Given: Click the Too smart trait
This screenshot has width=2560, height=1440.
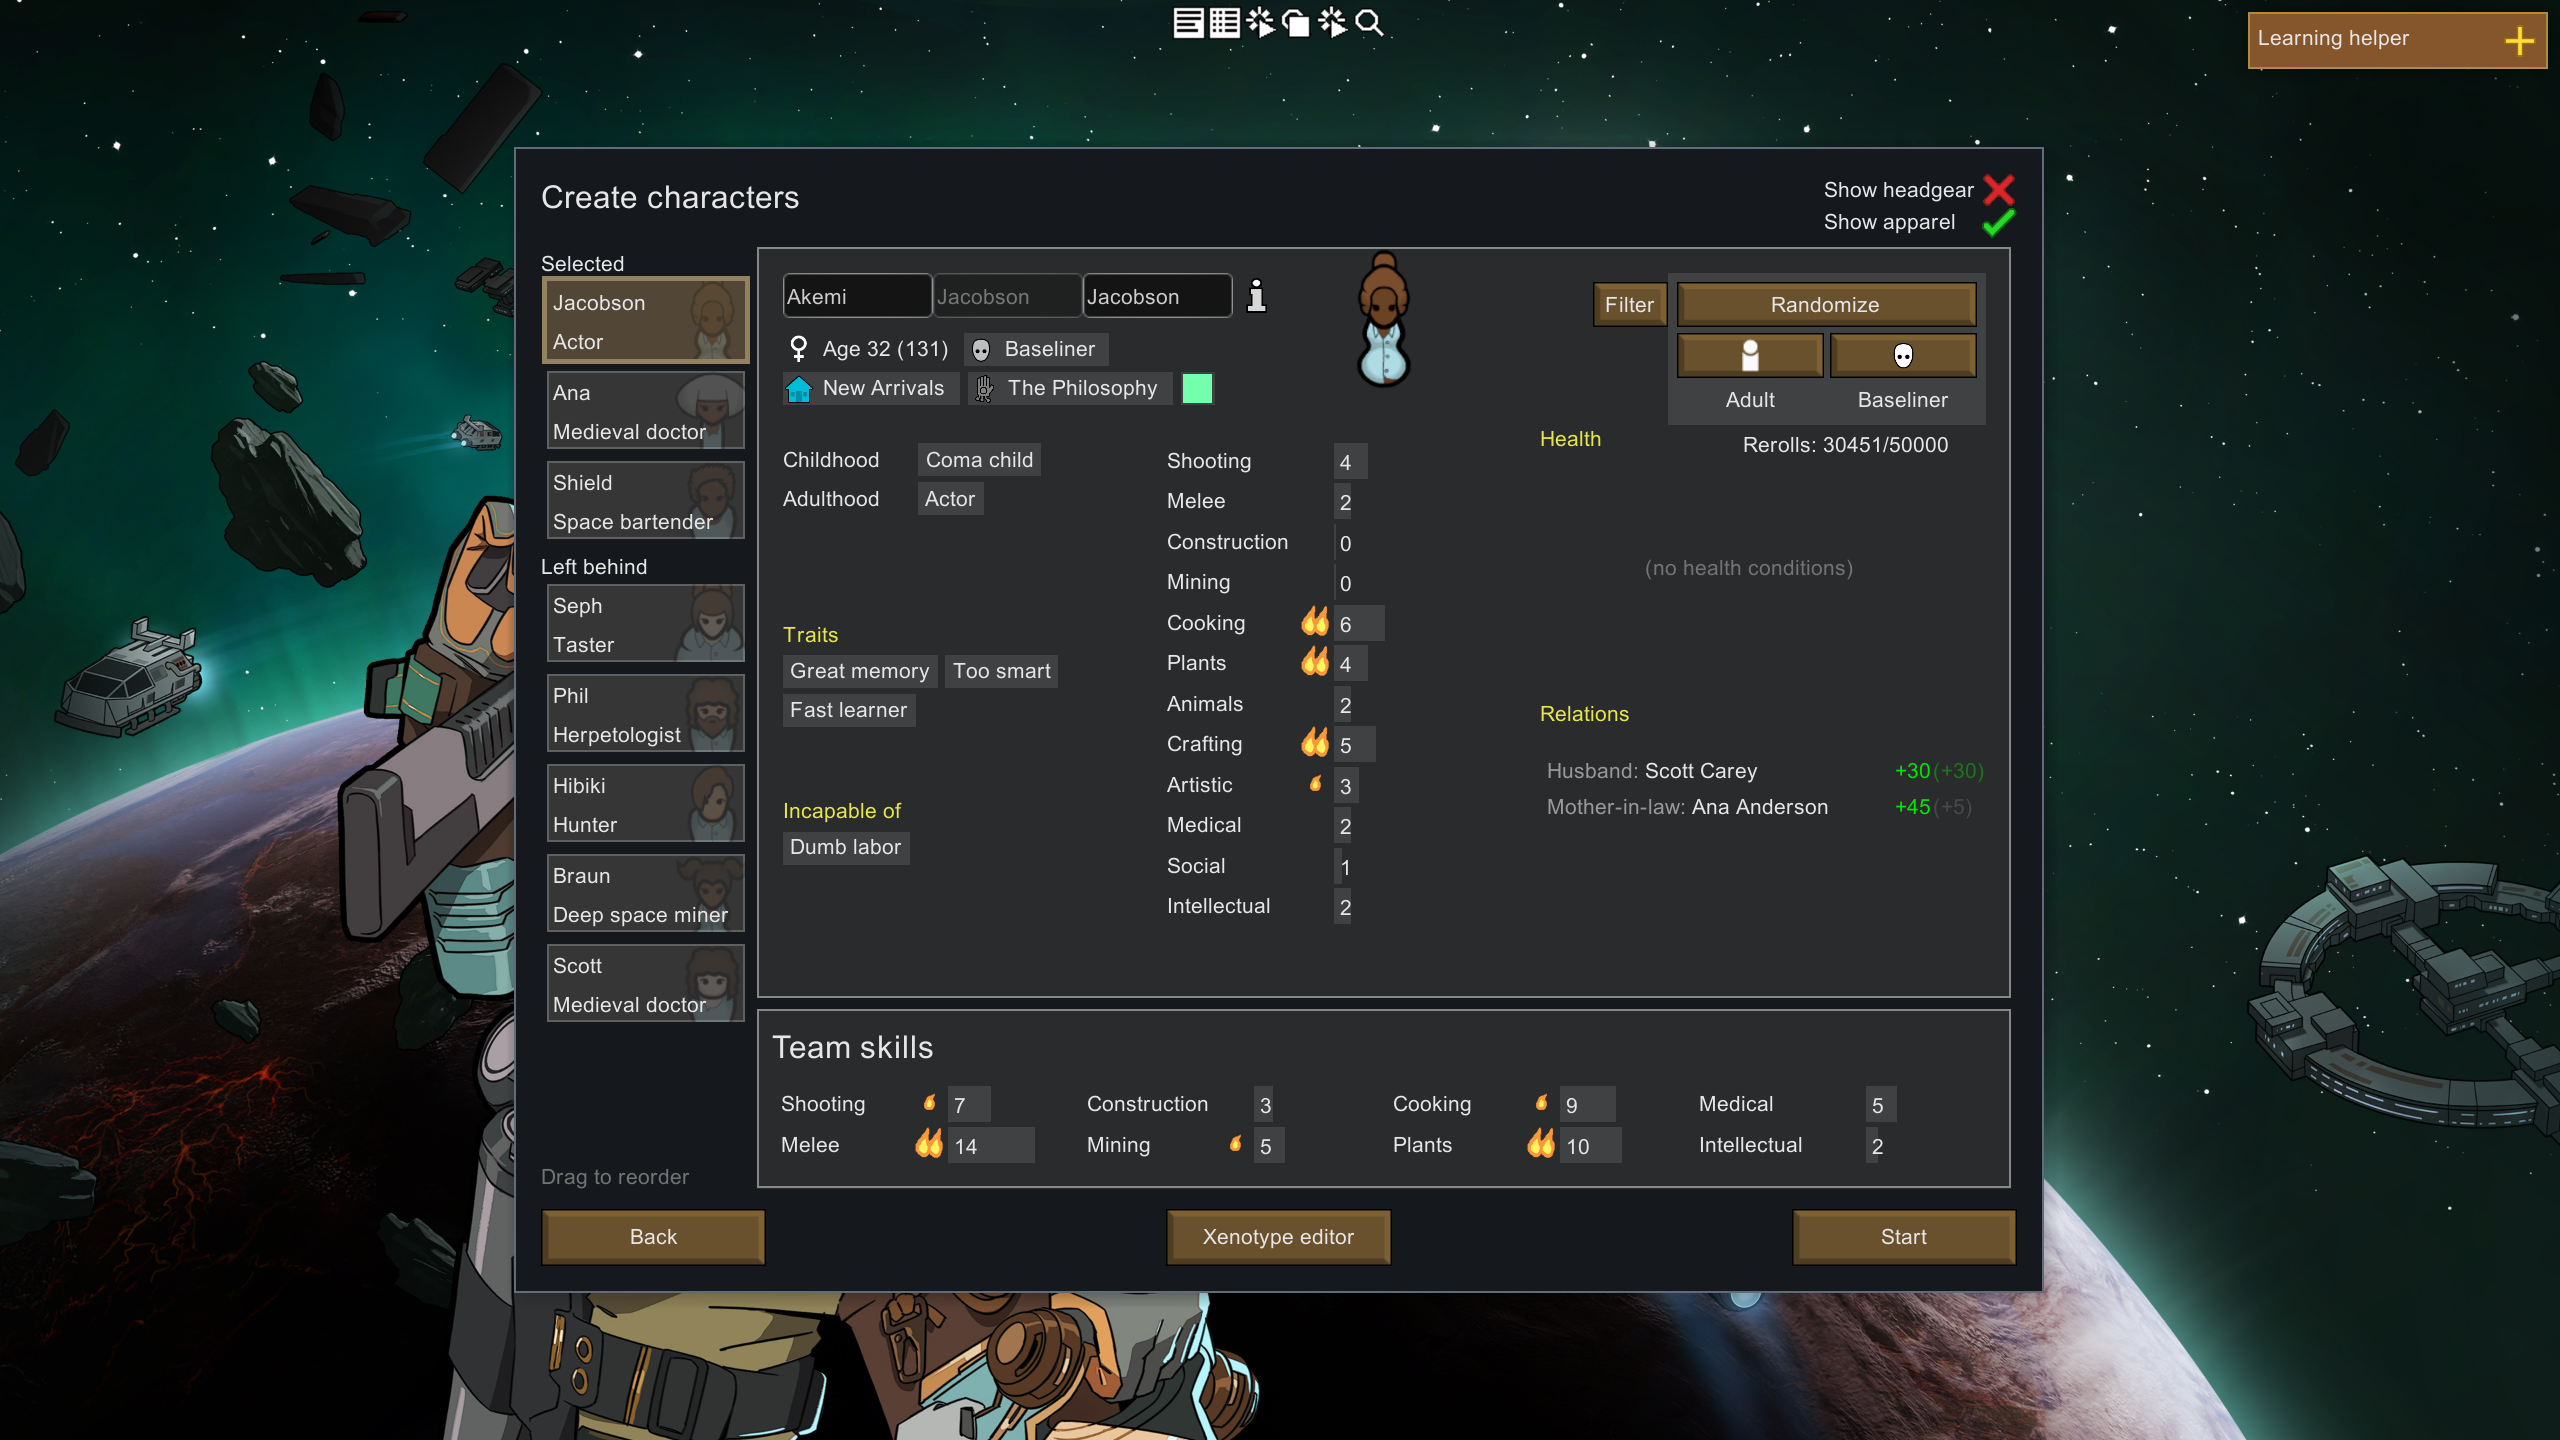Looking at the screenshot, I should coord(1001,671).
